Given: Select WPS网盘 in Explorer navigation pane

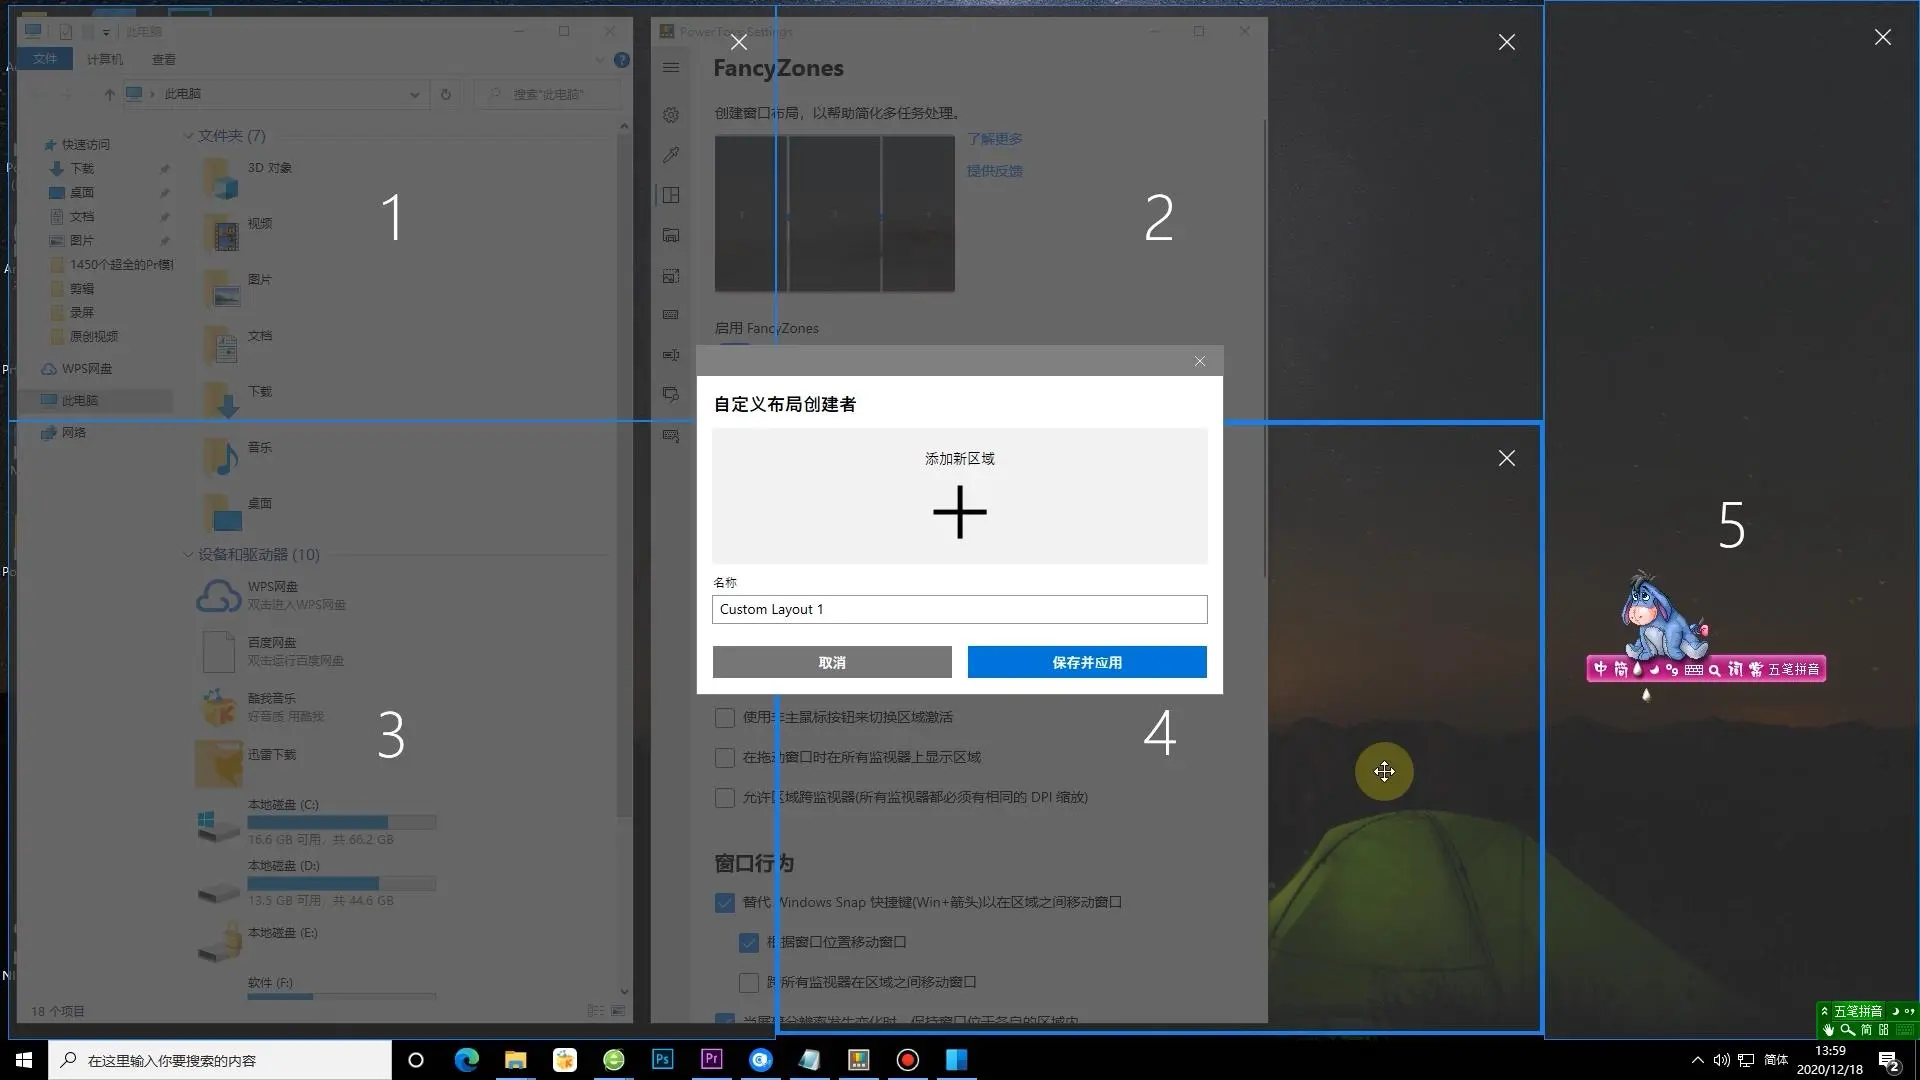Looking at the screenshot, I should pos(78,368).
